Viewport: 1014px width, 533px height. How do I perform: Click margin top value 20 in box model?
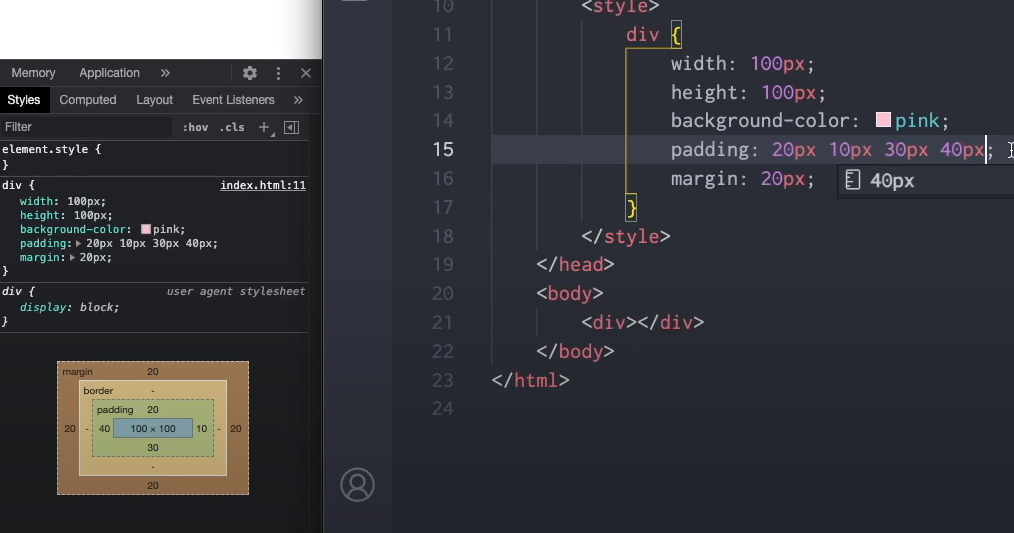pyautogui.click(x=153, y=371)
